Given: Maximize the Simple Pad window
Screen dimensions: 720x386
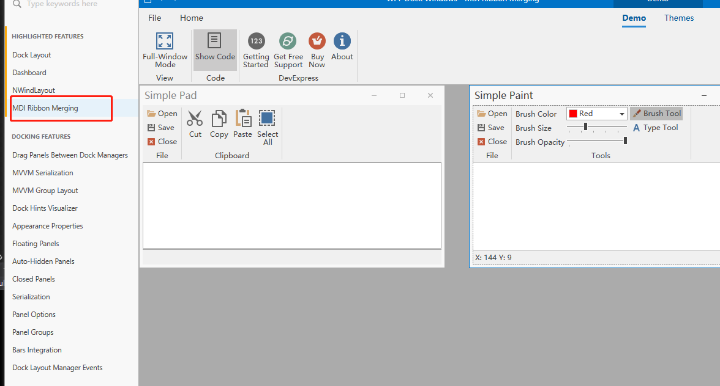Looking at the screenshot, I should click(402, 95).
